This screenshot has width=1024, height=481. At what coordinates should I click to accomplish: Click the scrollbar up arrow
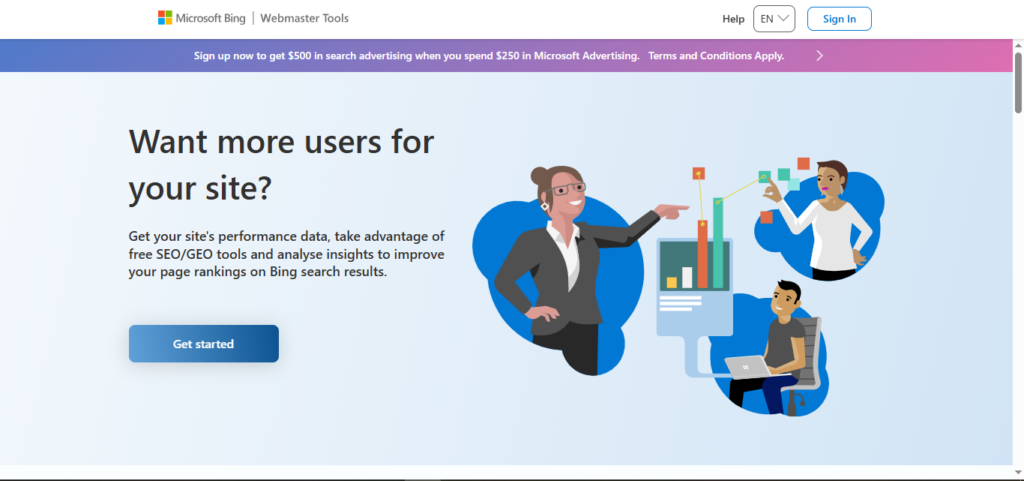click(x=1018, y=44)
